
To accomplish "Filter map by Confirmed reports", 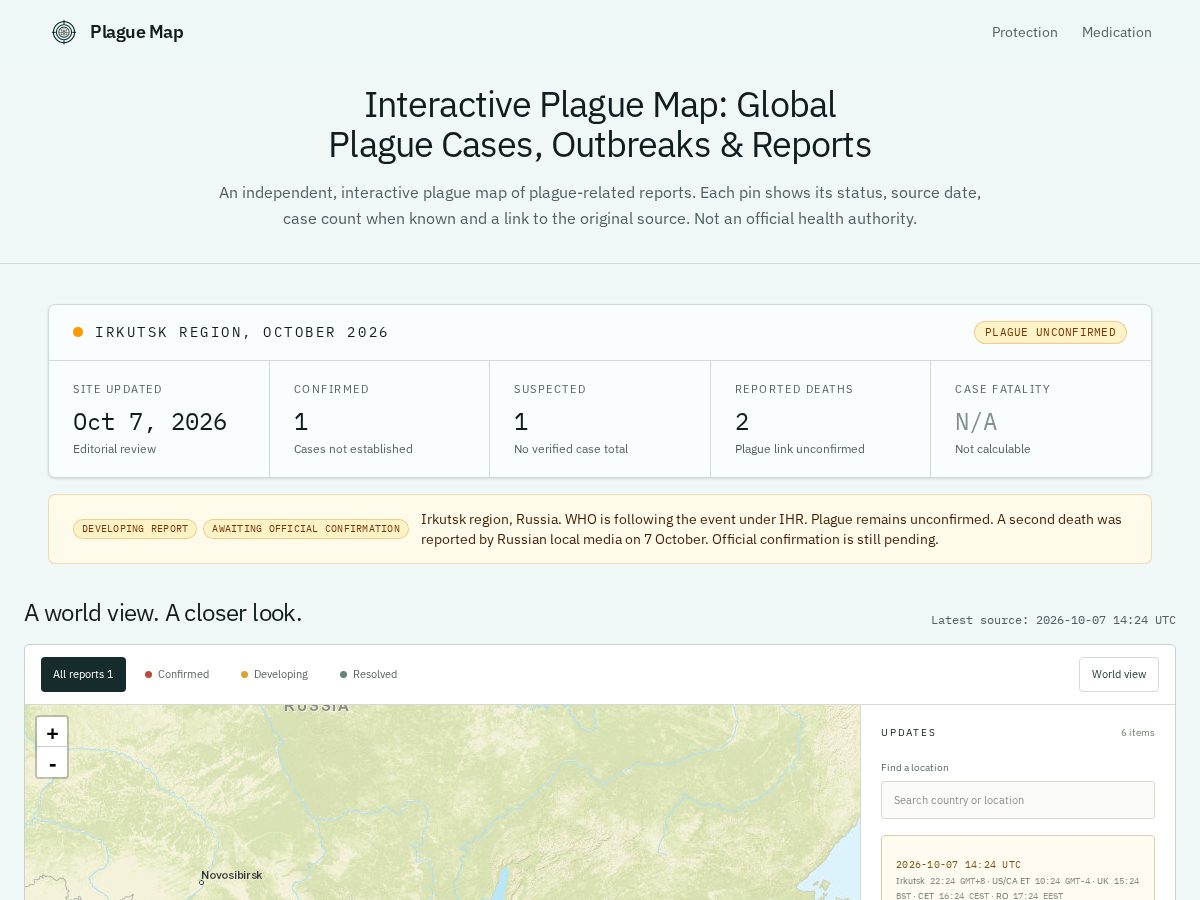I will coord(177,674).
